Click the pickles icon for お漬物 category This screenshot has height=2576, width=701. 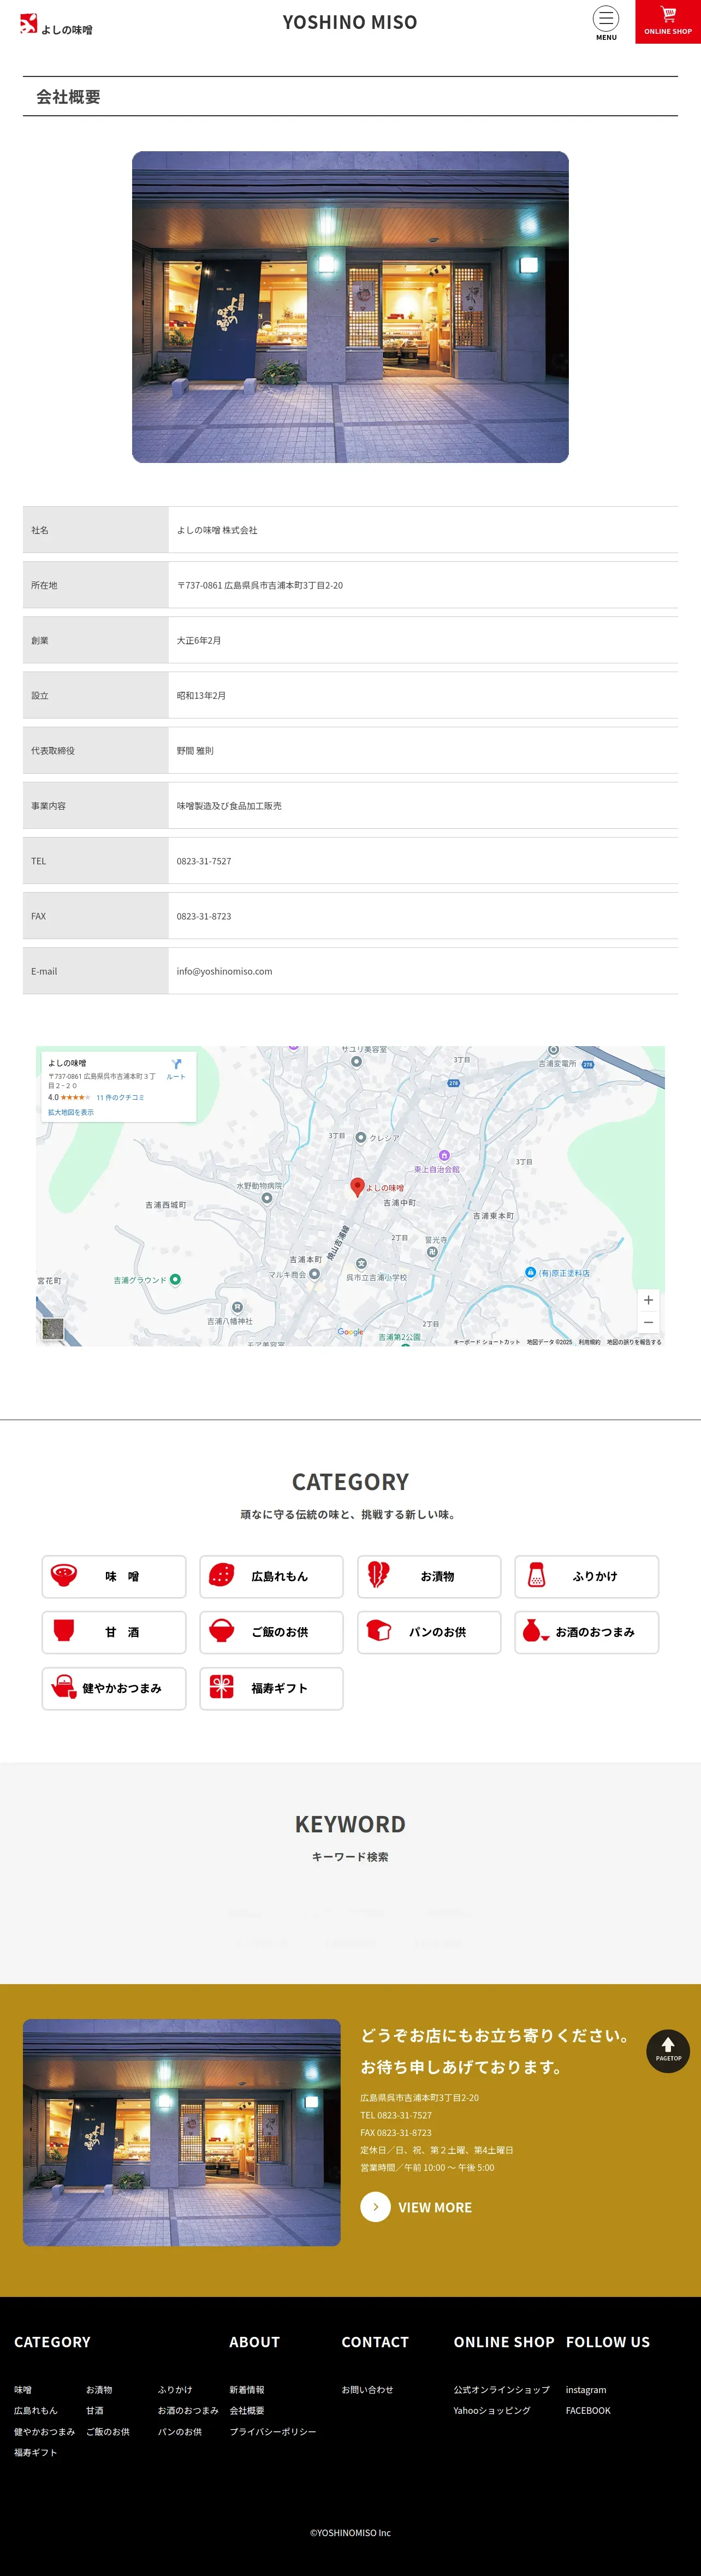click(378, 1575)
